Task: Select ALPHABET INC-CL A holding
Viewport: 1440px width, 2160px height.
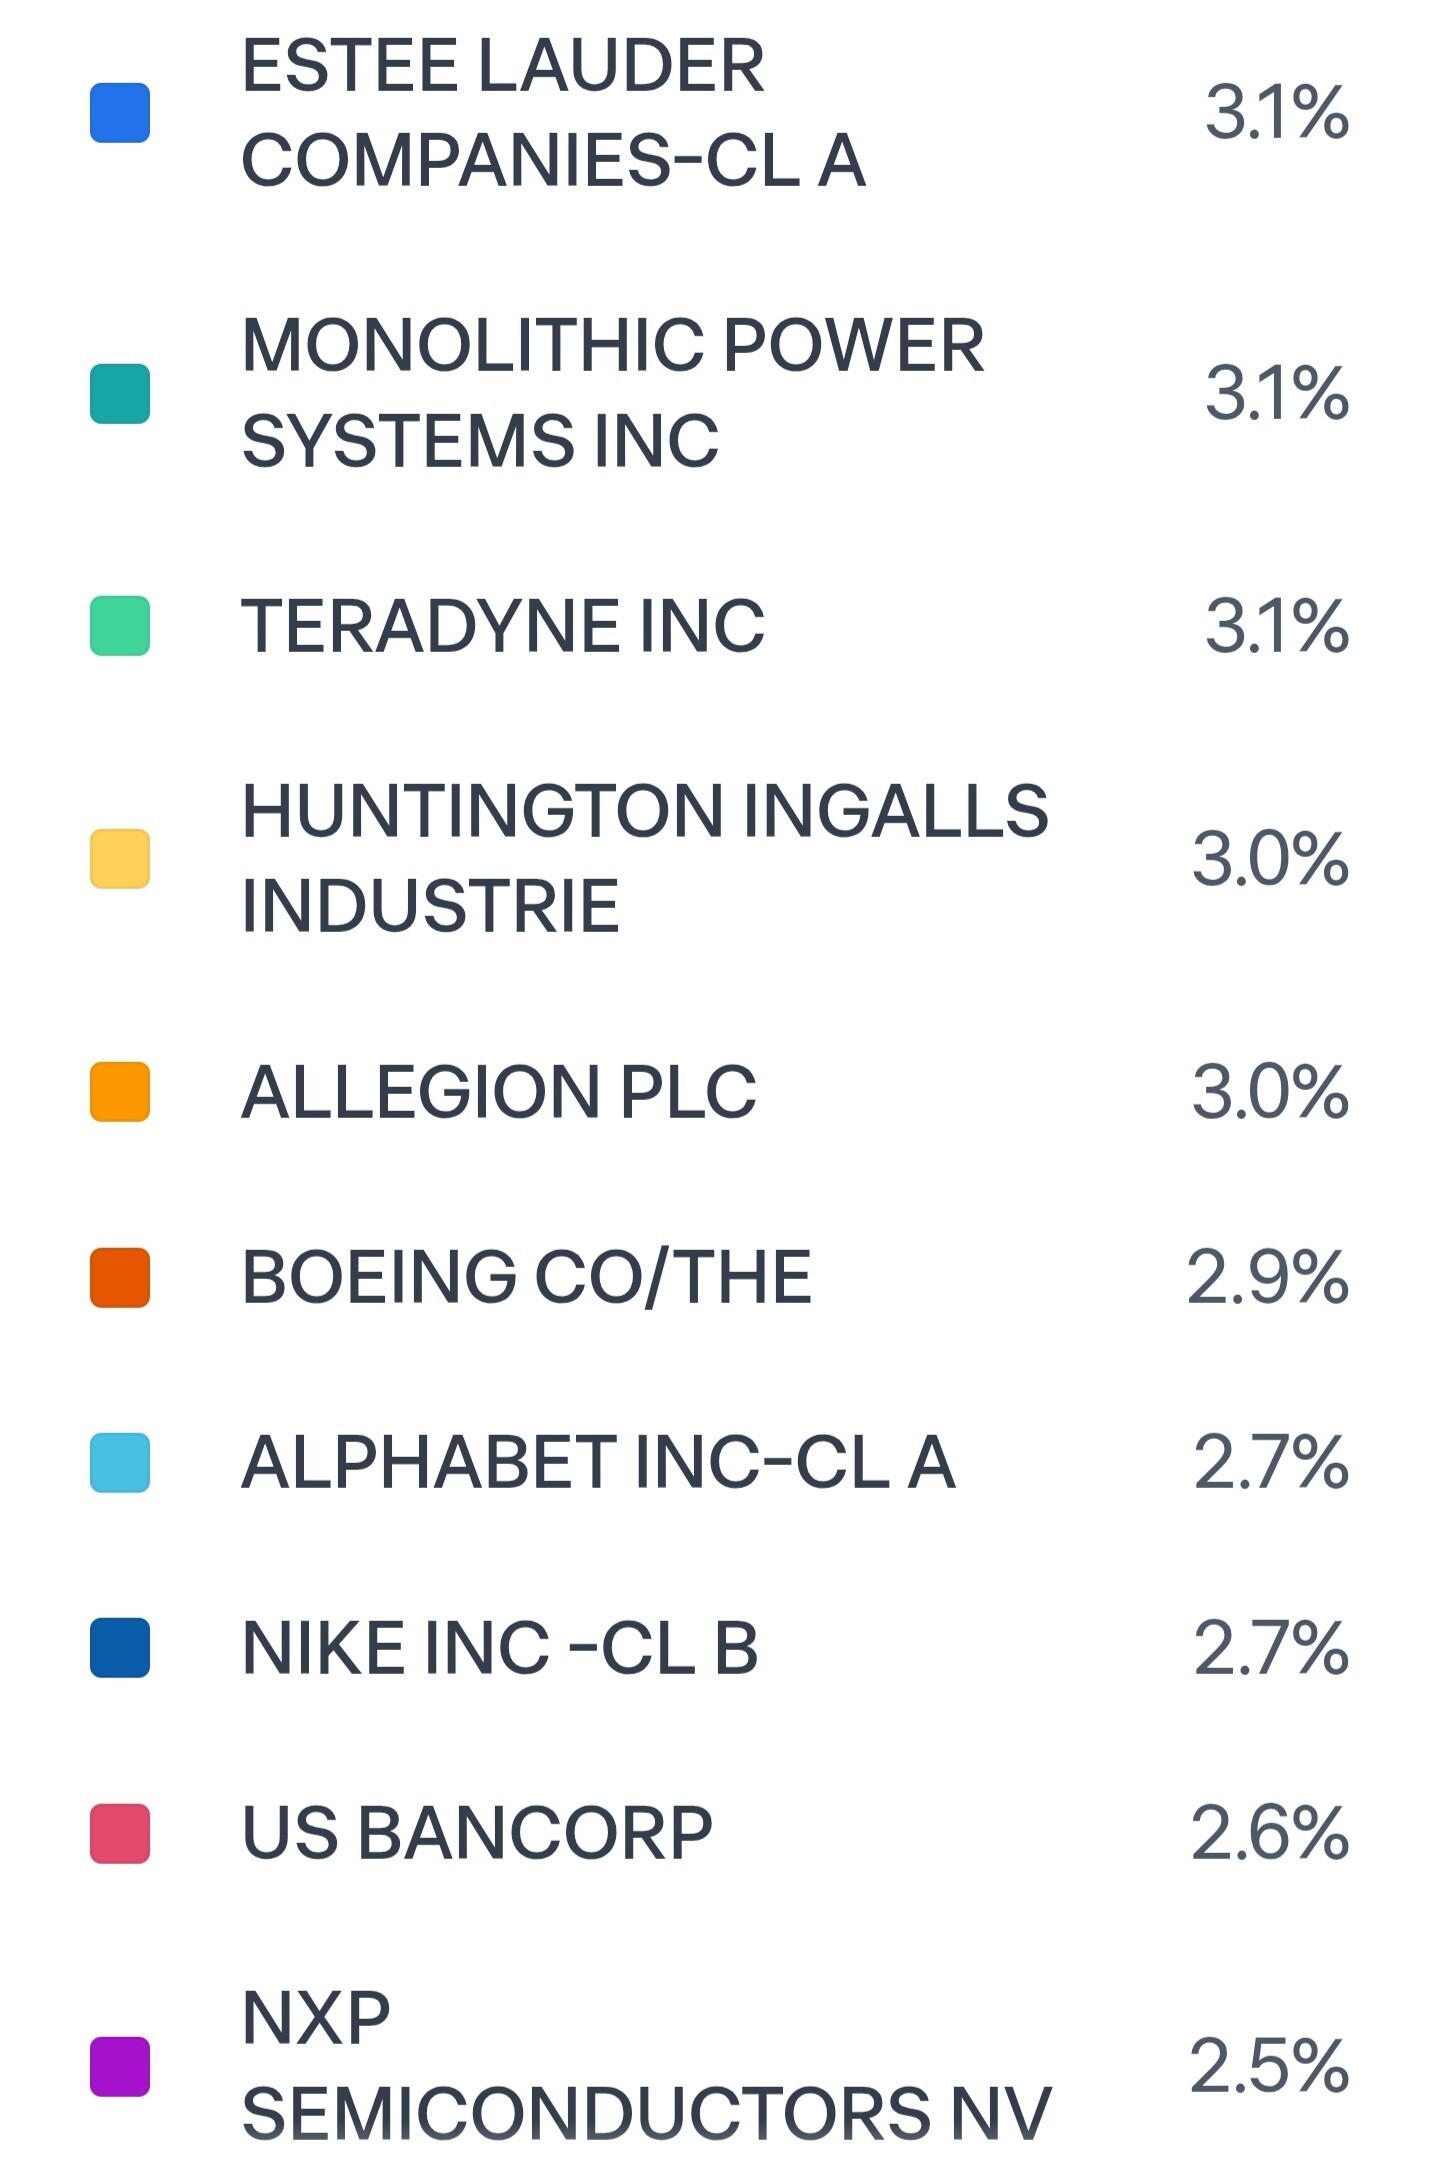Action: [x=598, y=1463]
